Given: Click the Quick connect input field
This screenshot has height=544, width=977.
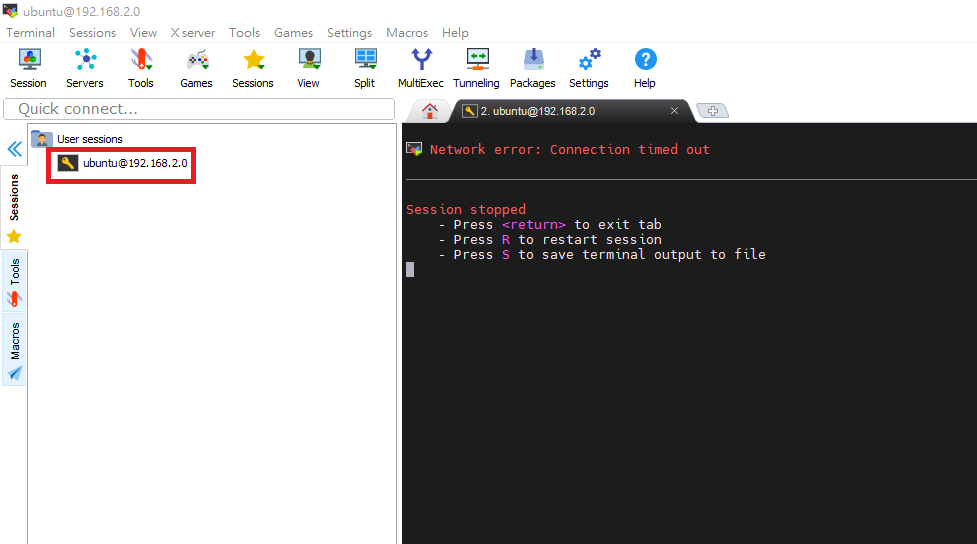Looking at the screenshot, I should [x=200, y=108].
